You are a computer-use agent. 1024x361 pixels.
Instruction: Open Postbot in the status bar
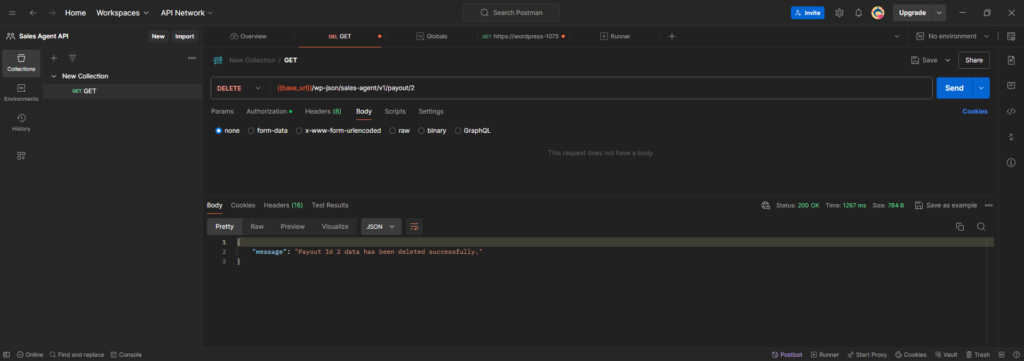[787, 354]
